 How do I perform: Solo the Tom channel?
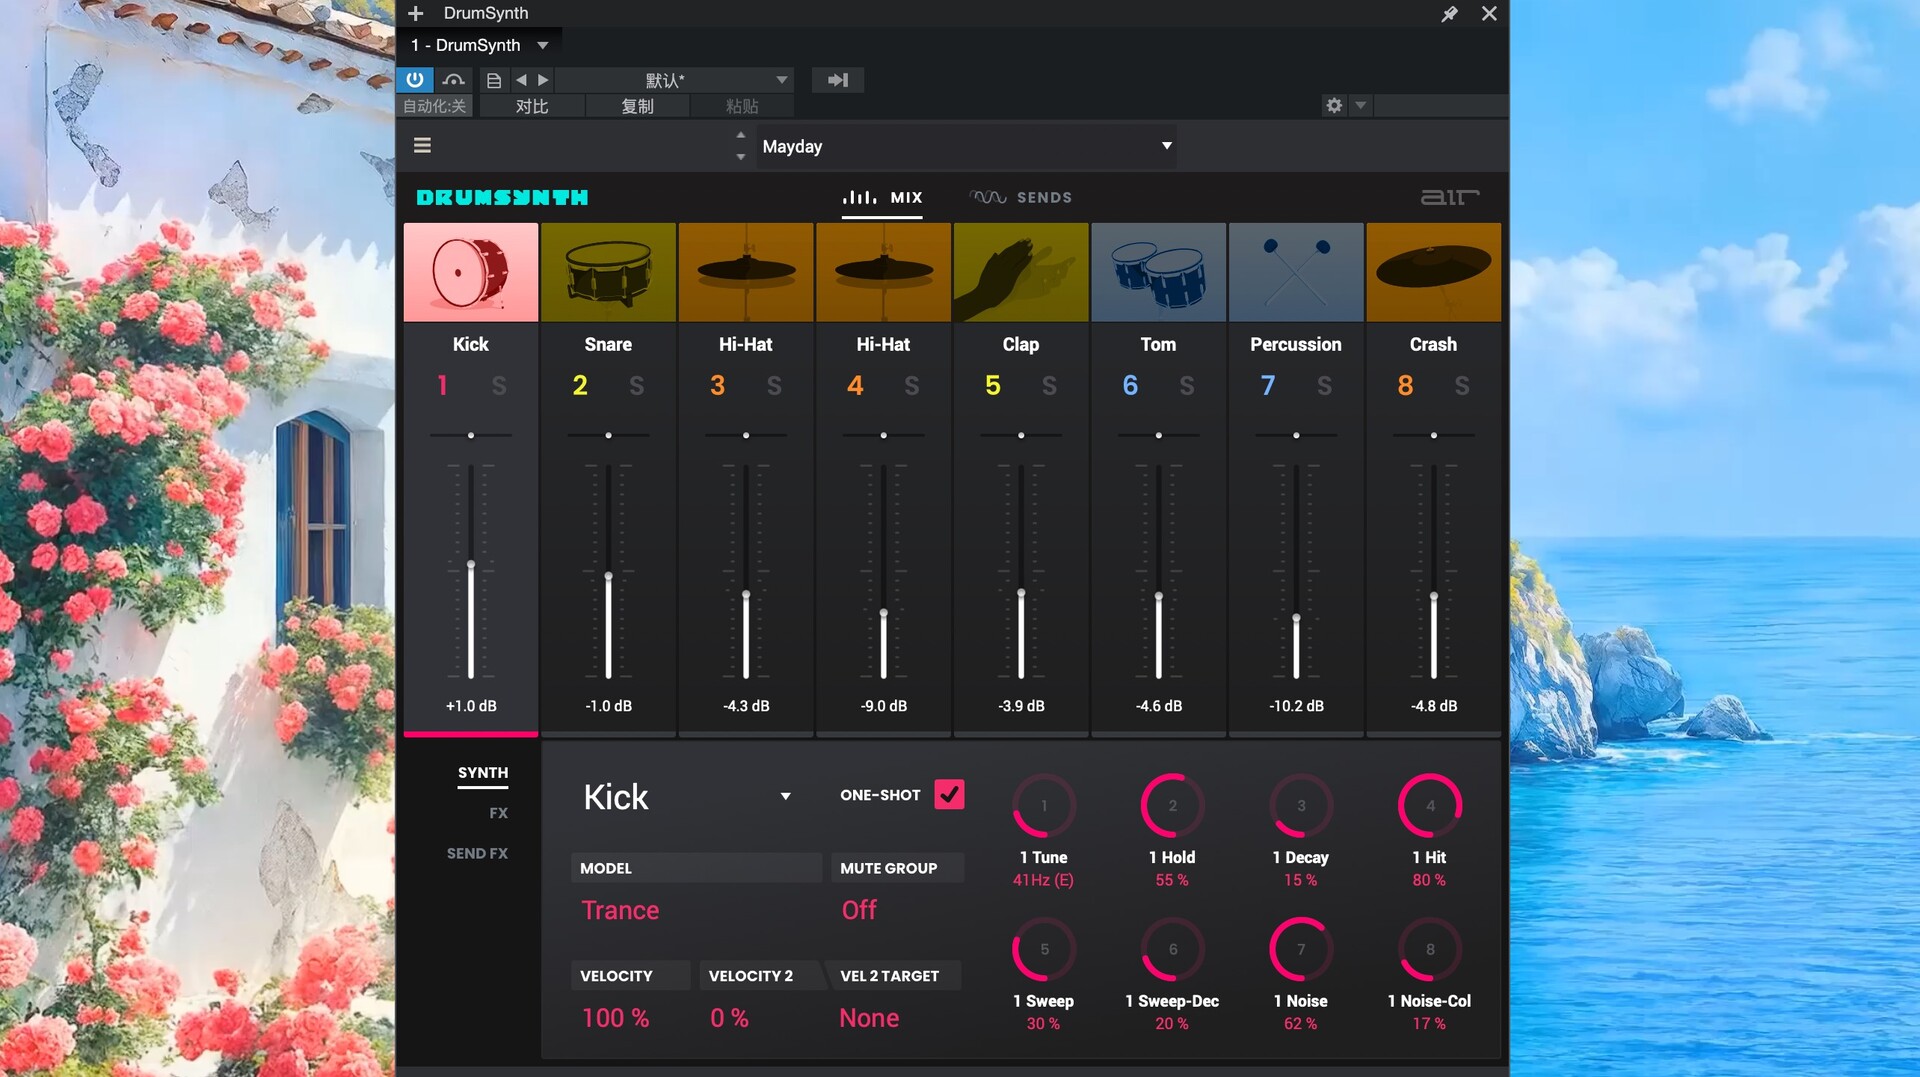point(1186,386)
